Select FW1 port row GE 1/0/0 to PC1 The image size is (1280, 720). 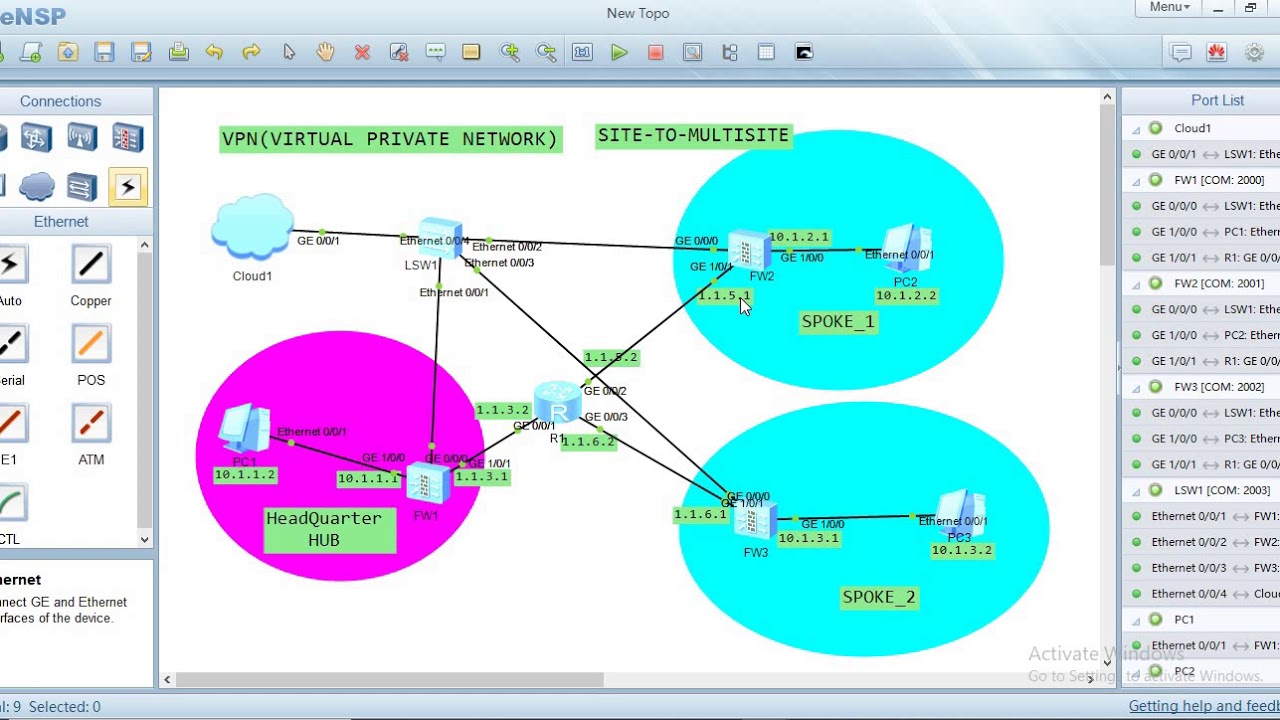tap(1201, 232)
